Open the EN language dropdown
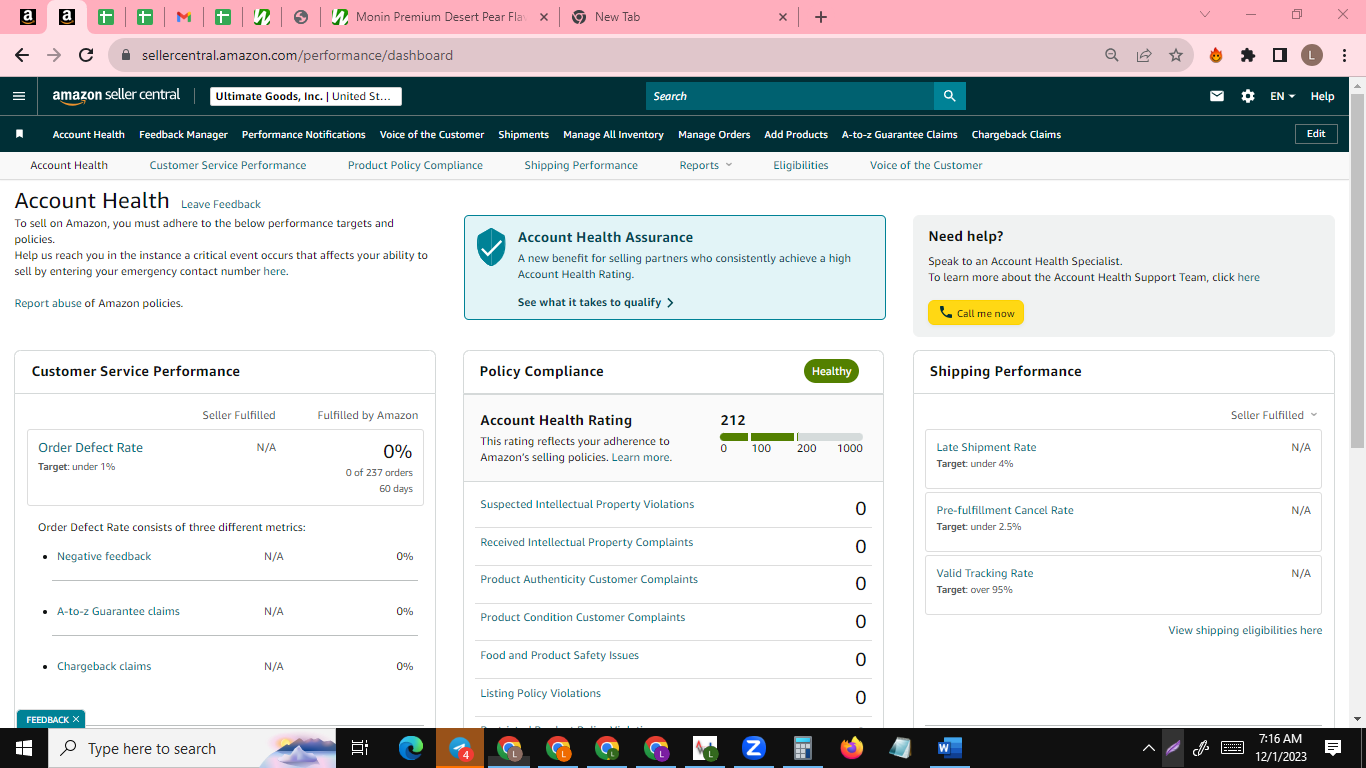 pyautogui.click(x=1282, y=96)
